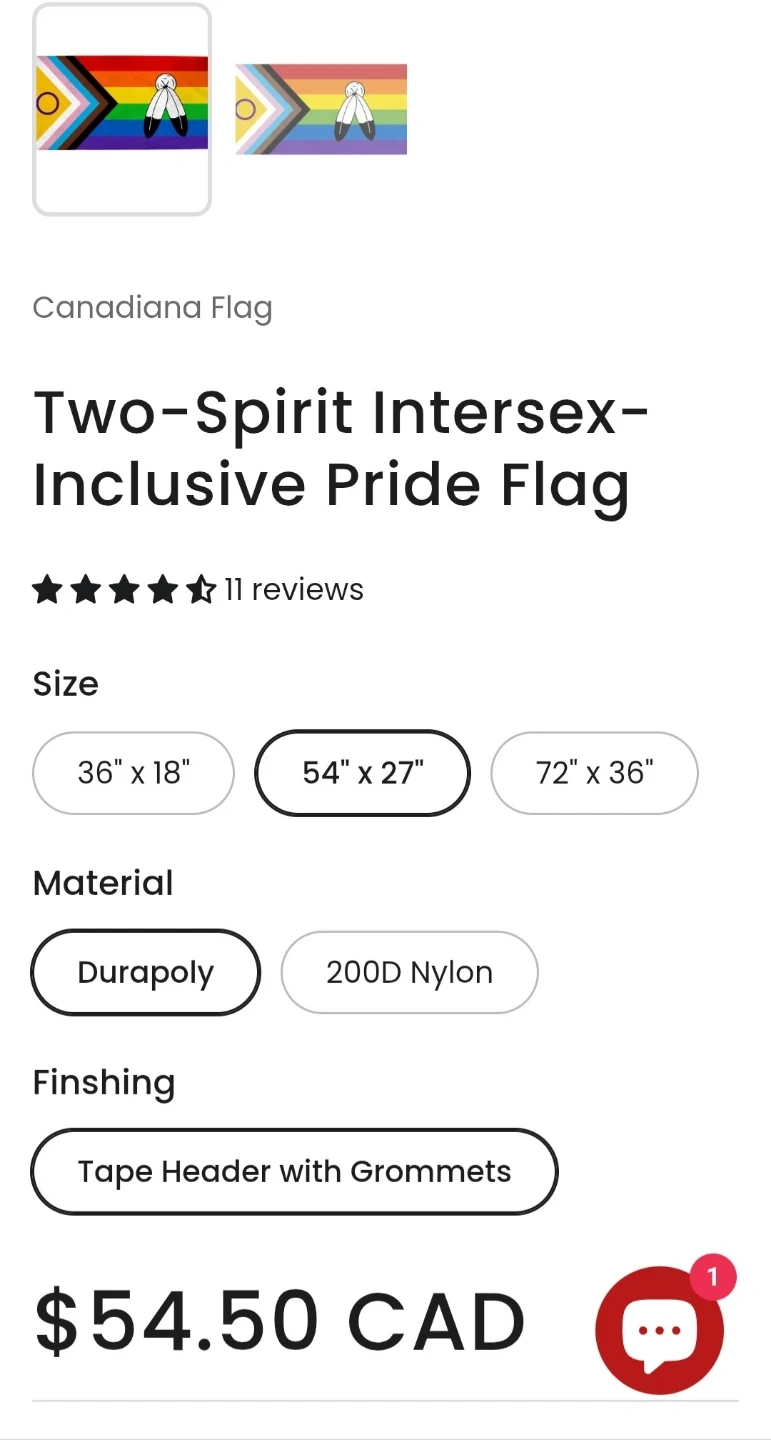Choose the 54" x 27" size option
Image resolution: width=771 pixels, height=1440 pixels.
(362, 773)
